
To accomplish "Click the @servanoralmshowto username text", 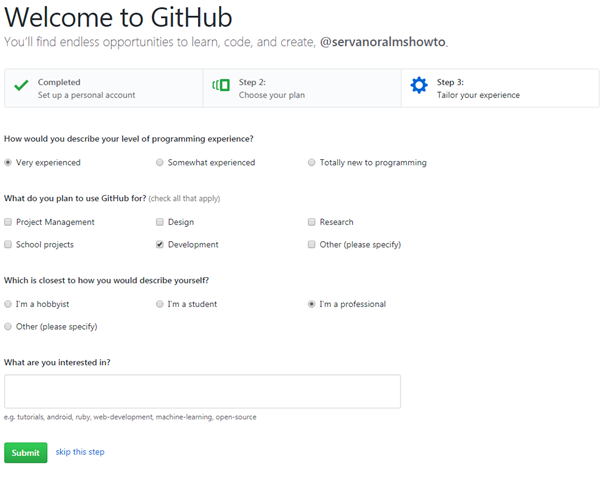I will 382,42.
